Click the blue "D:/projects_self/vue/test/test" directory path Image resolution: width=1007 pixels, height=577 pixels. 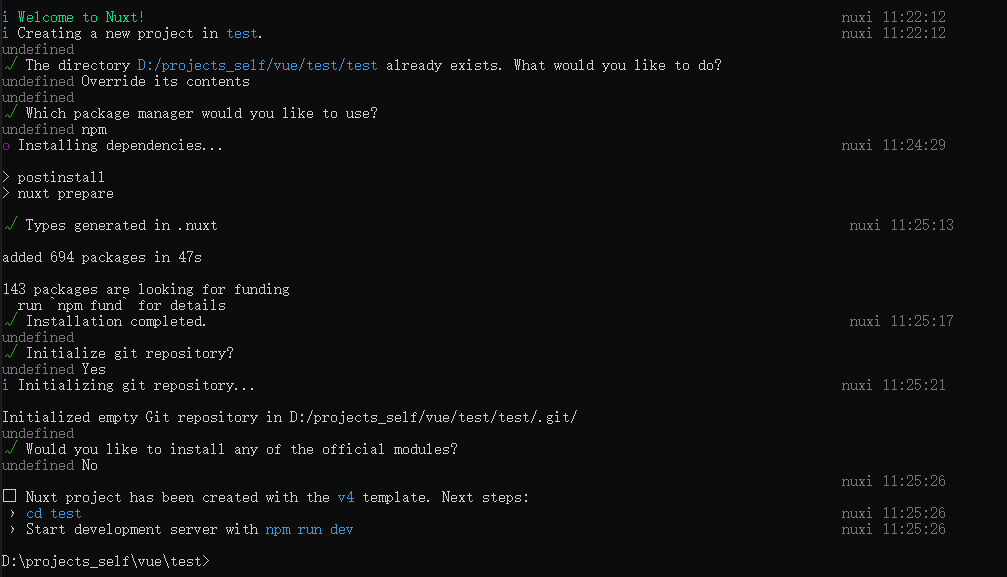(257, 65)
